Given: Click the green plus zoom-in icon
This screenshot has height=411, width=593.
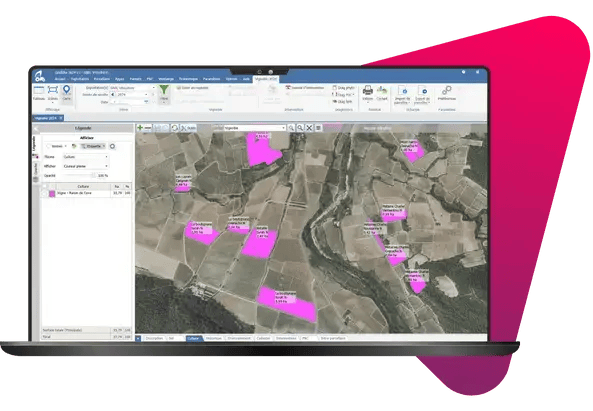Looking at the screenshot, I should coord(140,128).
